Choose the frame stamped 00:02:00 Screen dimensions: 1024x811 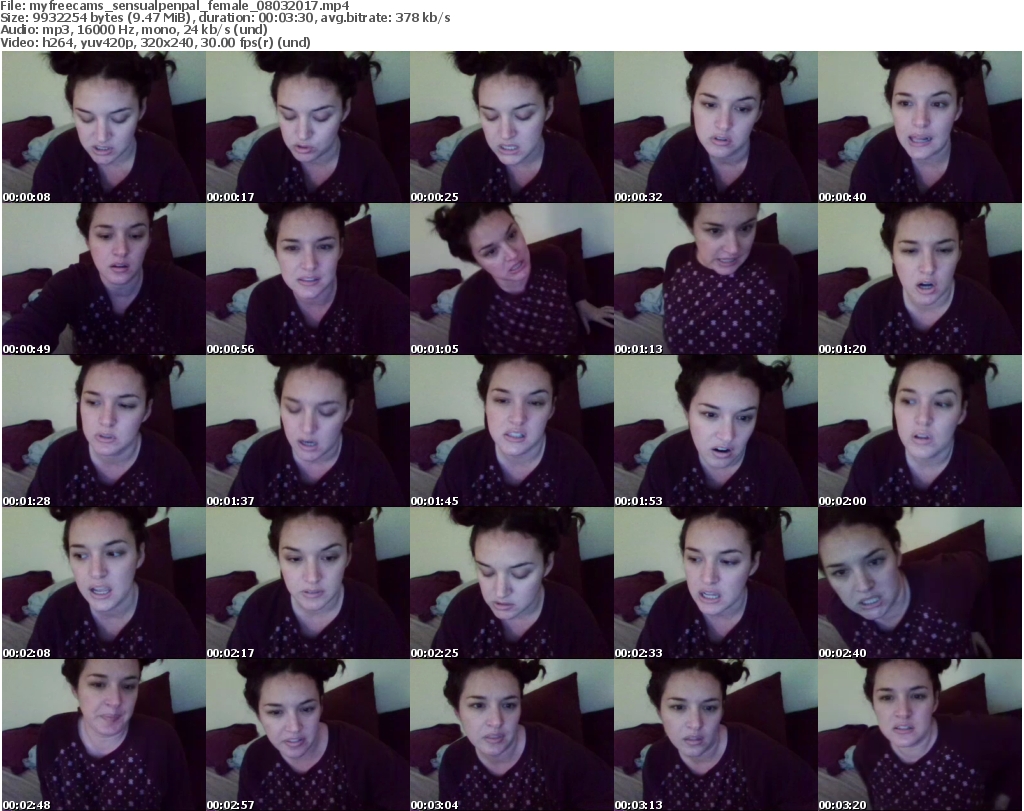(x=920, y=431)
